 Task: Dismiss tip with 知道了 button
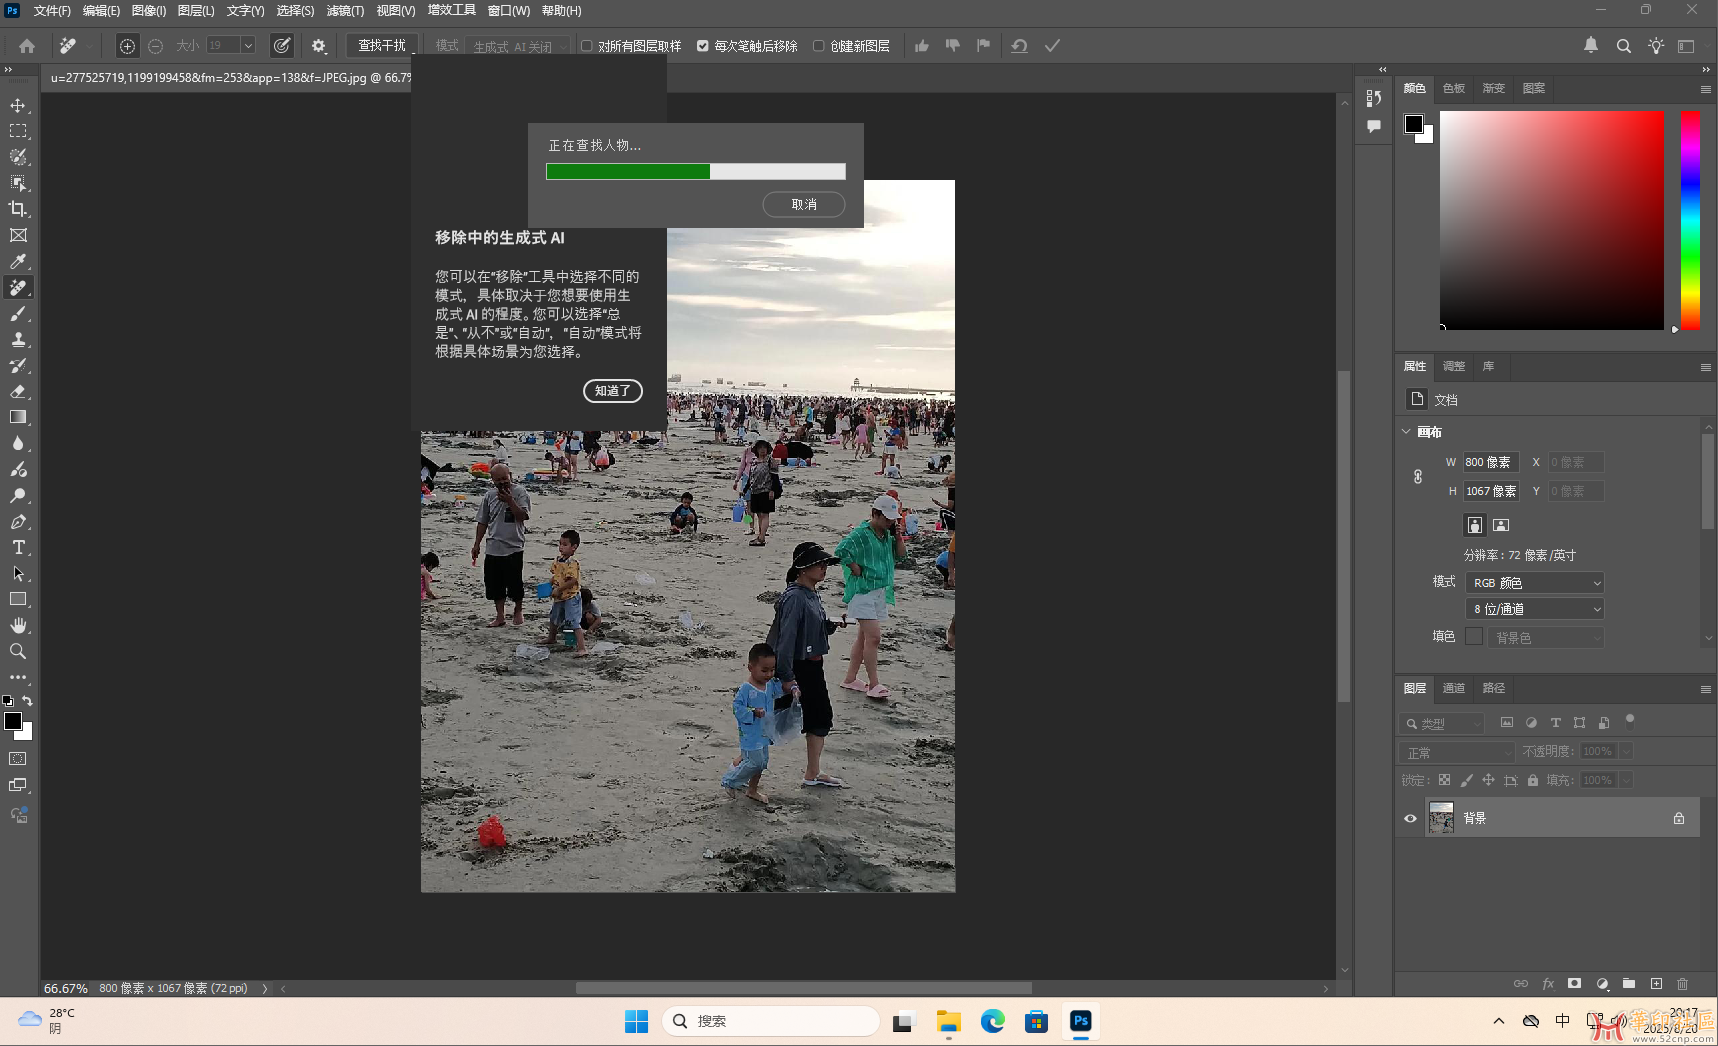click(x=613, y=391)
